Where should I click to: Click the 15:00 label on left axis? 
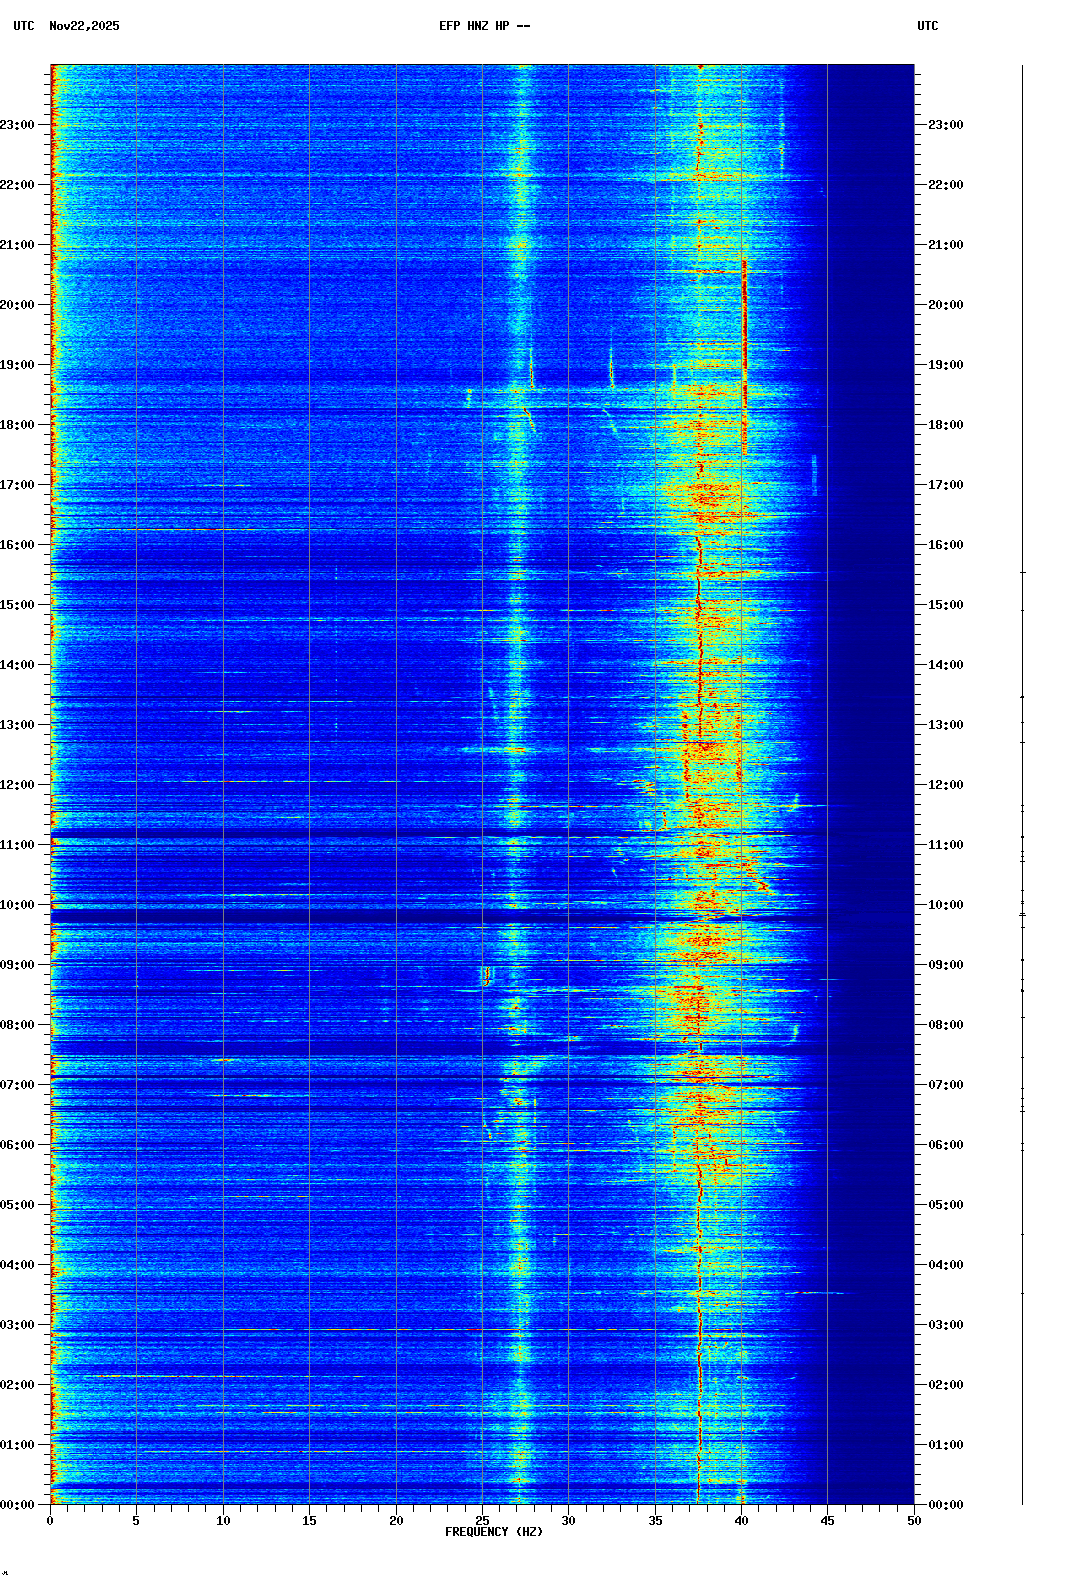pos(17,605)
